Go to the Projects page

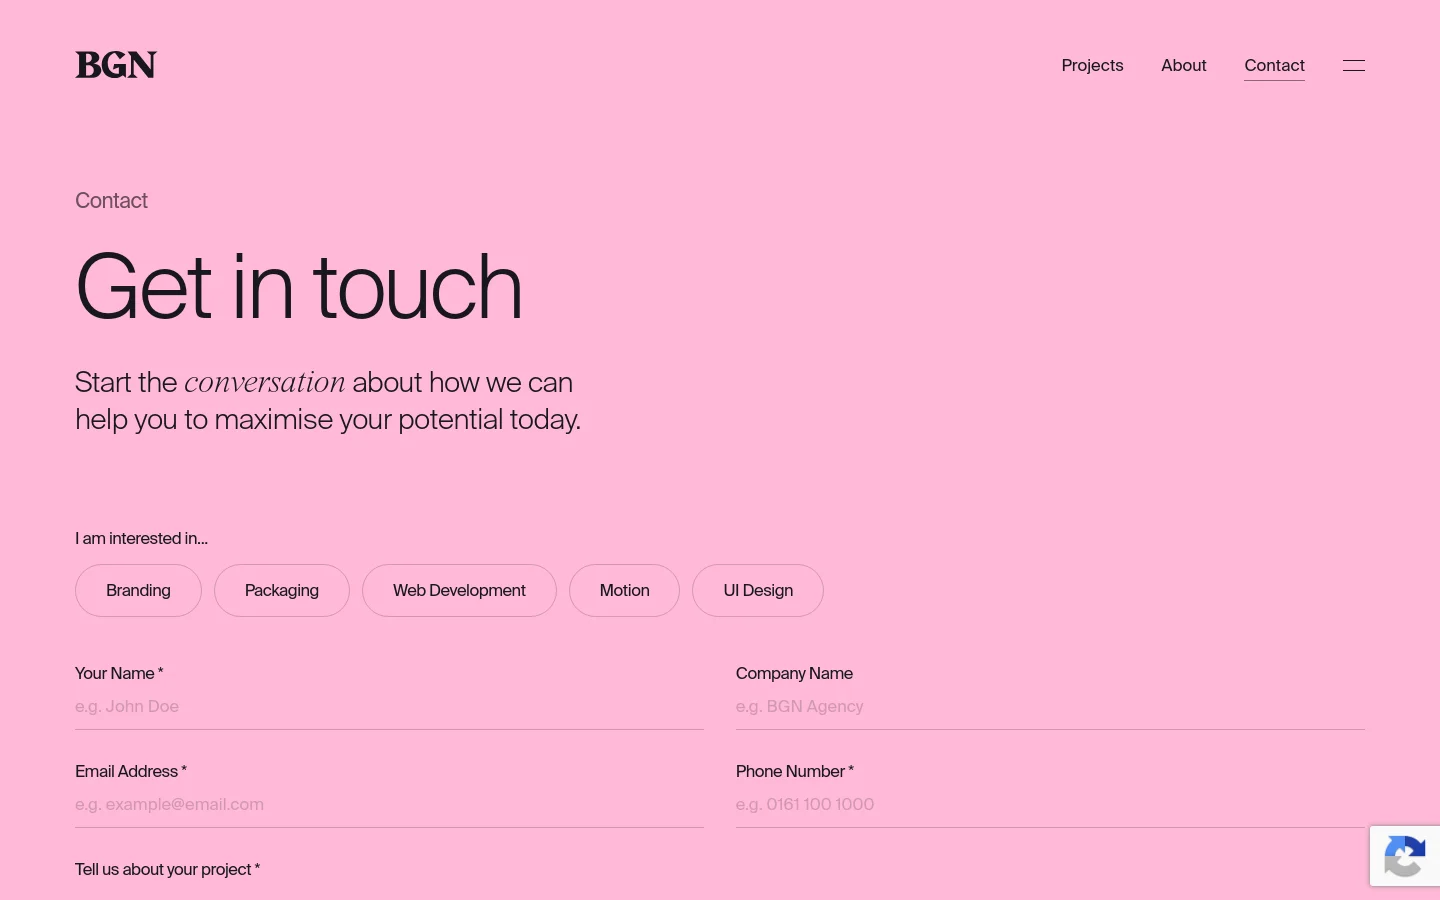(x=1092, y=65)
